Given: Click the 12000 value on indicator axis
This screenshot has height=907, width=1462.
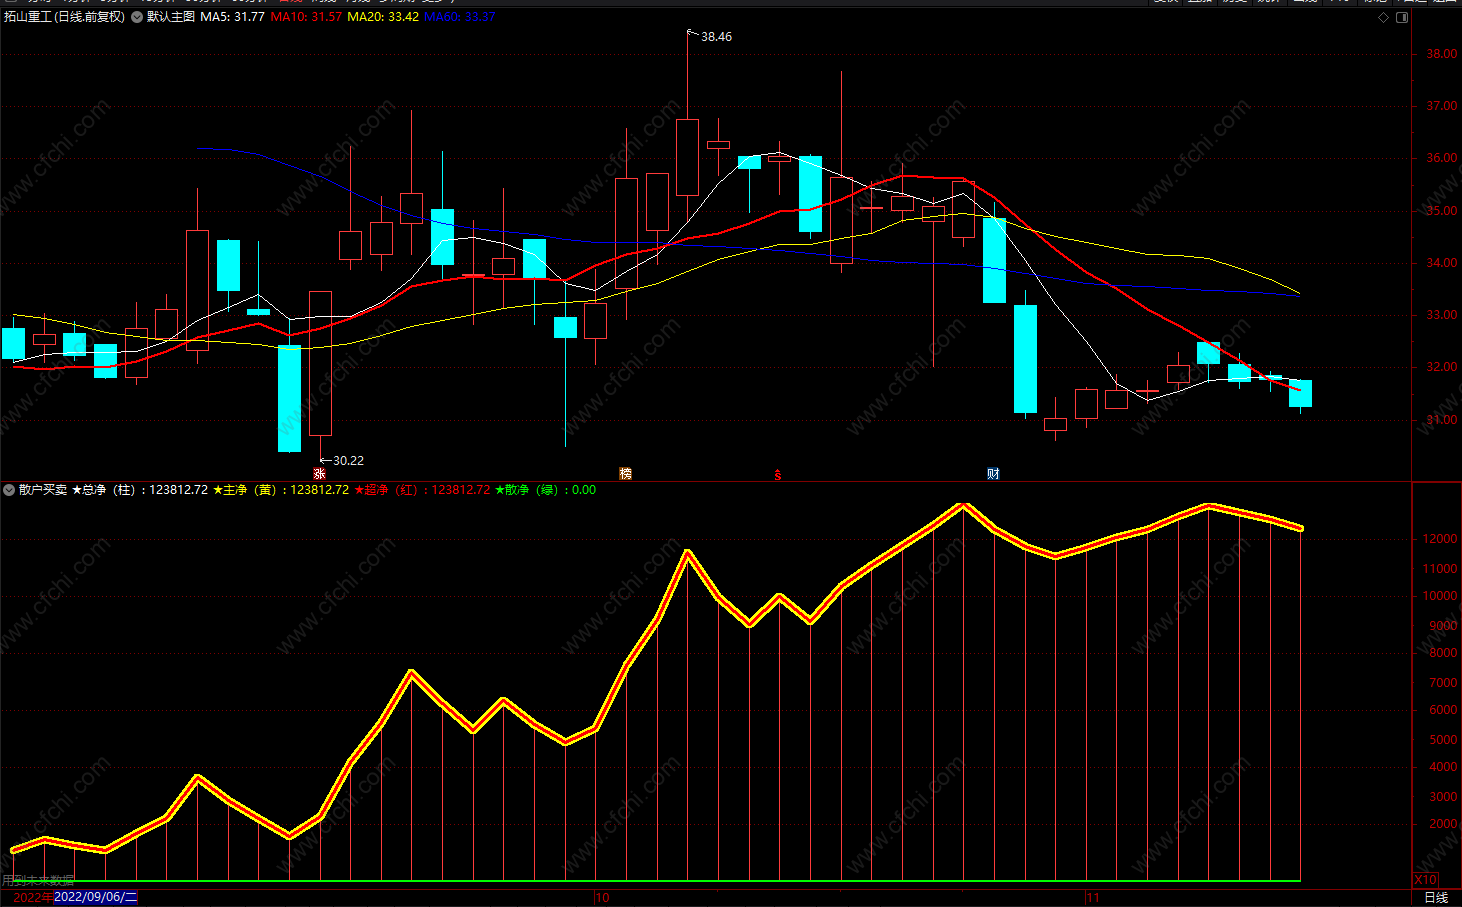Looking at the screenshot, I should coord(1440,539).
